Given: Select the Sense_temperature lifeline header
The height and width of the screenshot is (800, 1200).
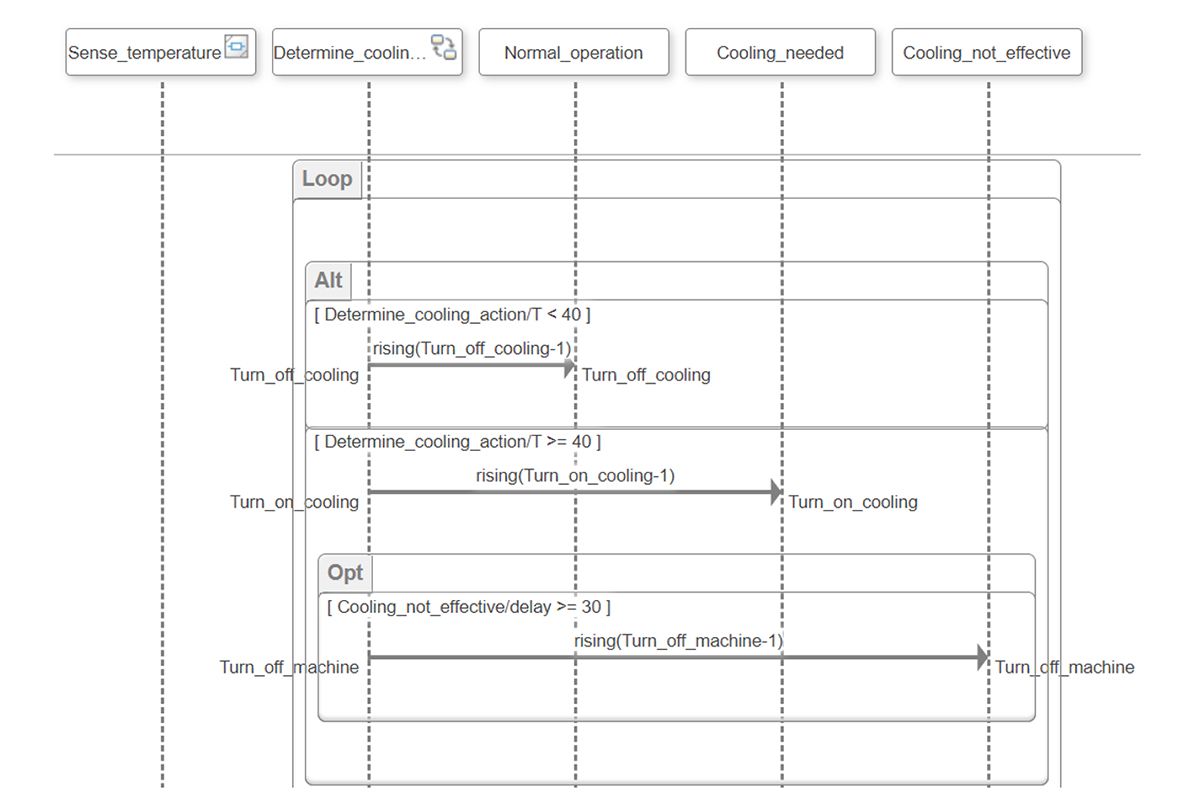Looking at the screenshot, I should [x=145, y=51].
